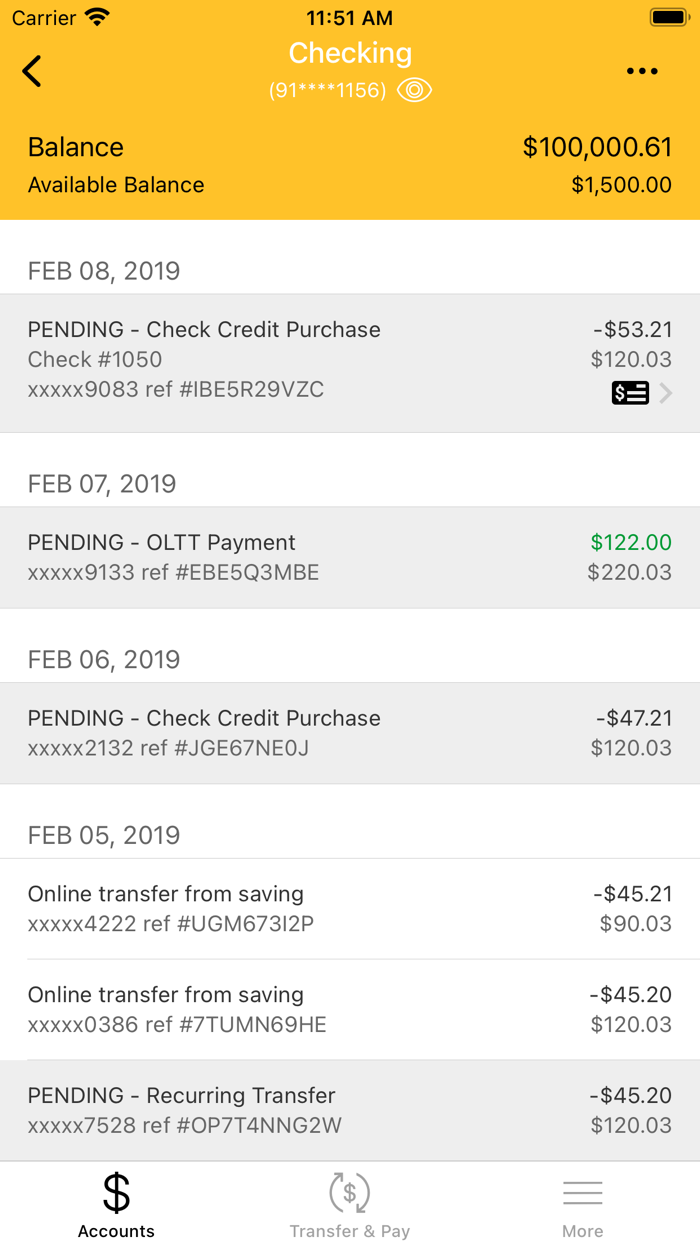The height and width of the screenshot is (1244, 700).
Task: Open the OLTT Payment transaction
Action: (x=350, y=556)
